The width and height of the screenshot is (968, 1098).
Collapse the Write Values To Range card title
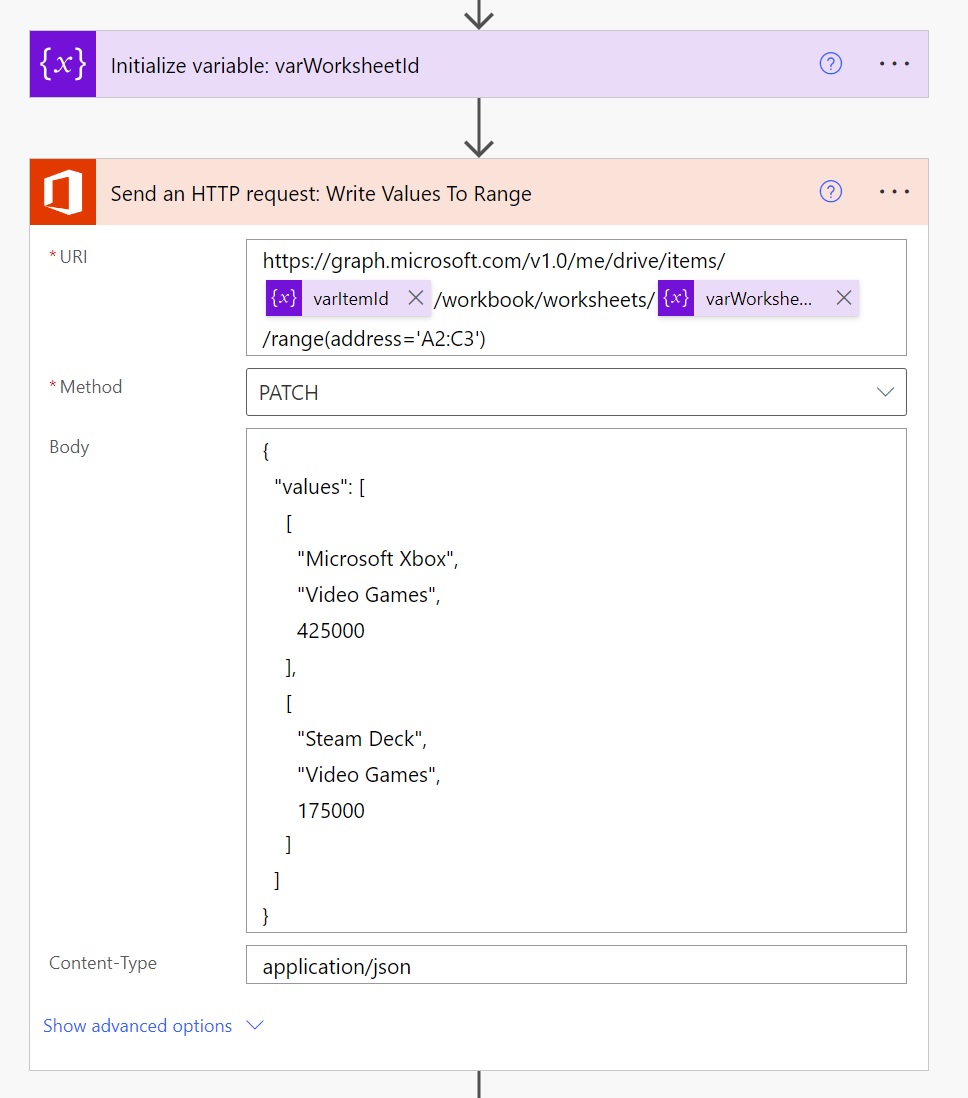[x=320, y=194]
